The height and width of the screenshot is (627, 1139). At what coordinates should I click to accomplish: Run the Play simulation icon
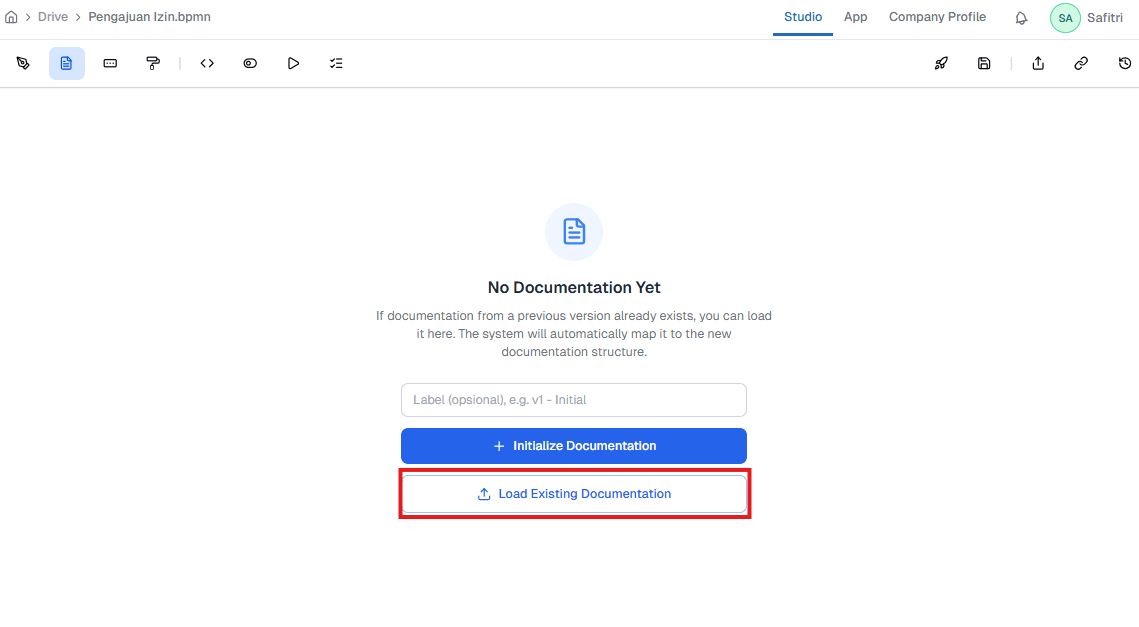[x=293, y=63]
